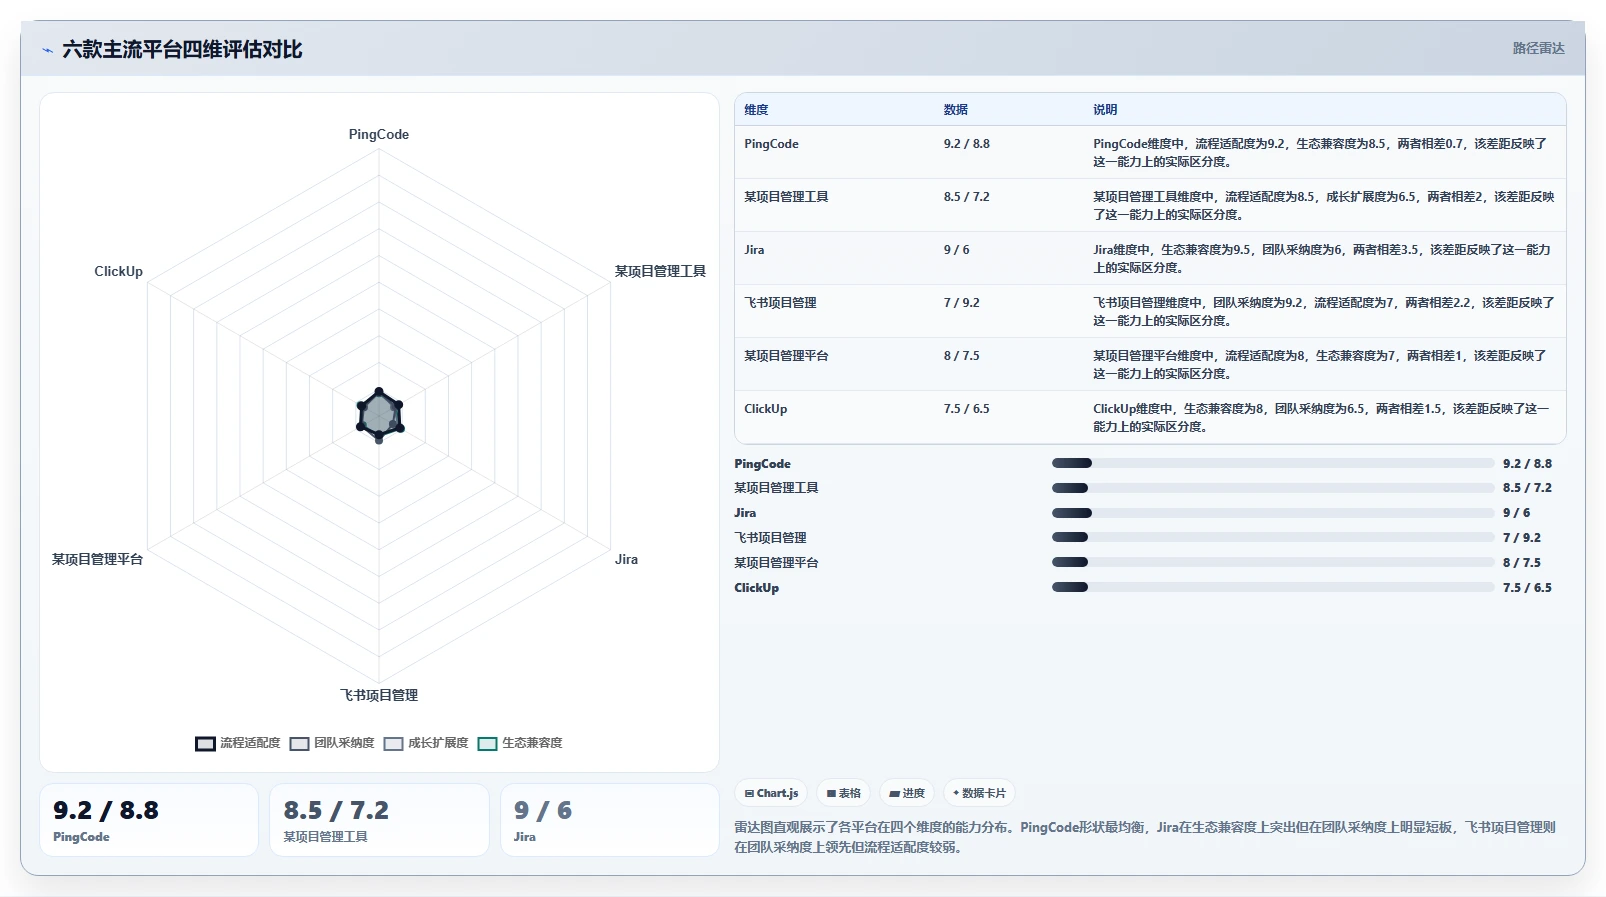The width and height of the screenshot is (1606, 897).
Task: Click table cell value 8.5 / 7.2
Action: [x=967, y=197]
